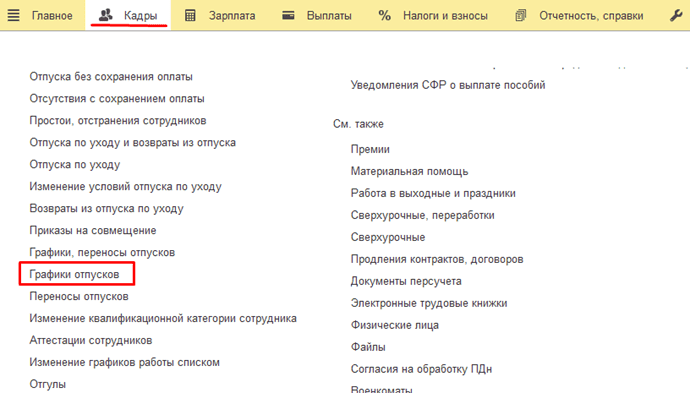Click the documents icon of Отчетность, справки
This screenshot has width=690, height=393.
[521, 15]
